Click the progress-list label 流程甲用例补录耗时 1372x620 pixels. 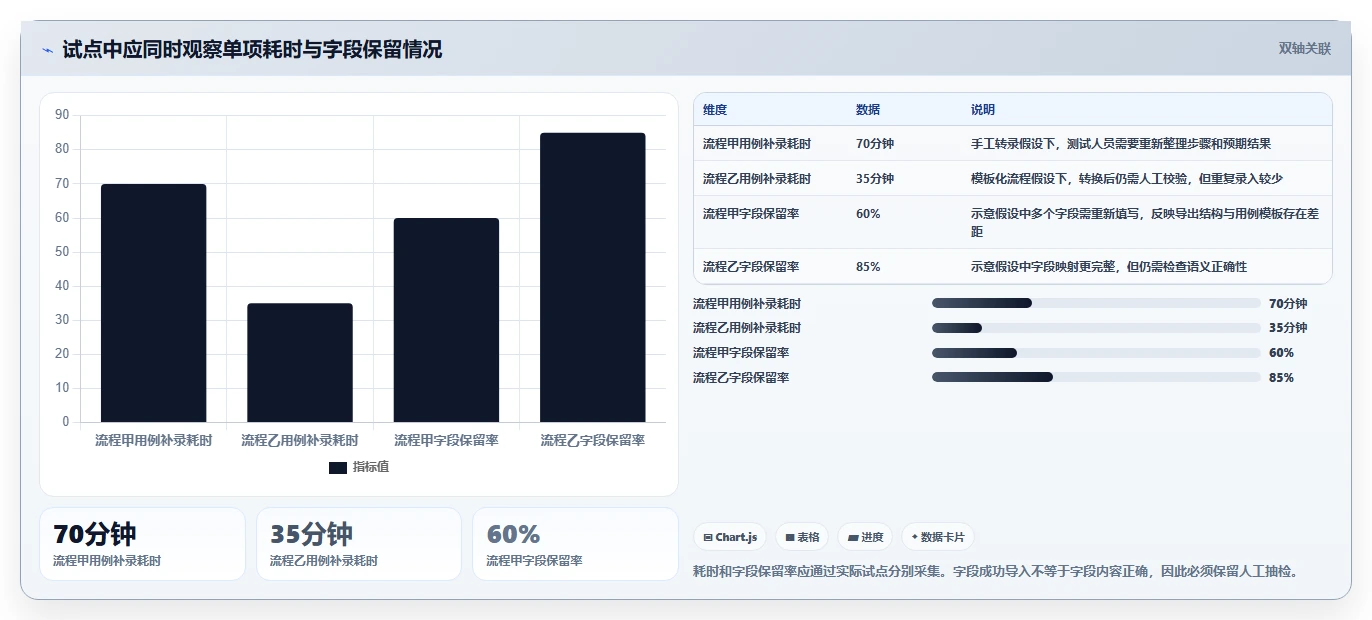(747, 304)
